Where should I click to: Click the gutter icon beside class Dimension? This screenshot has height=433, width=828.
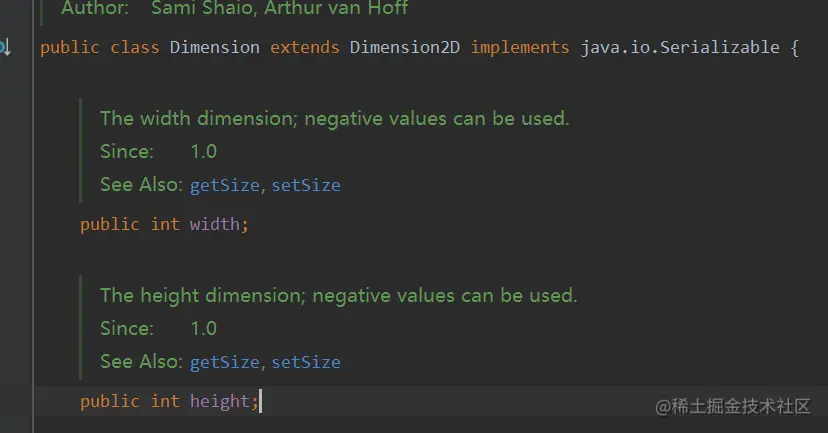[x=5, y=47]
